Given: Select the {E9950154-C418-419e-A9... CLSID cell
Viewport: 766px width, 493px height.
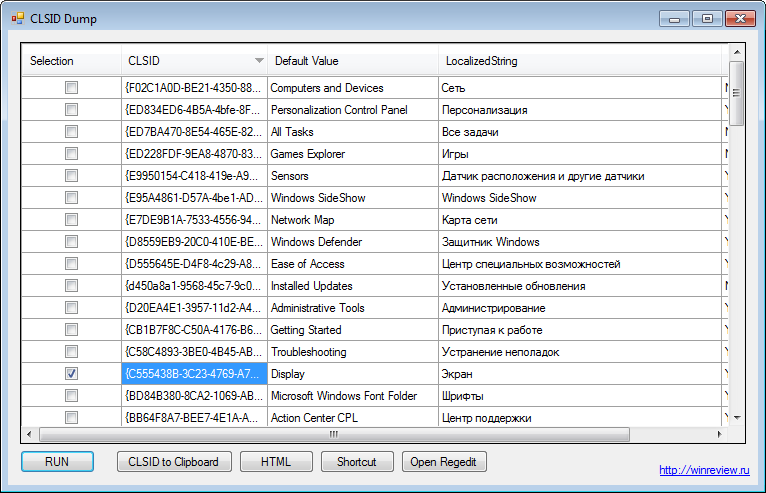Looking at the screenshot, I should (194, 176).
